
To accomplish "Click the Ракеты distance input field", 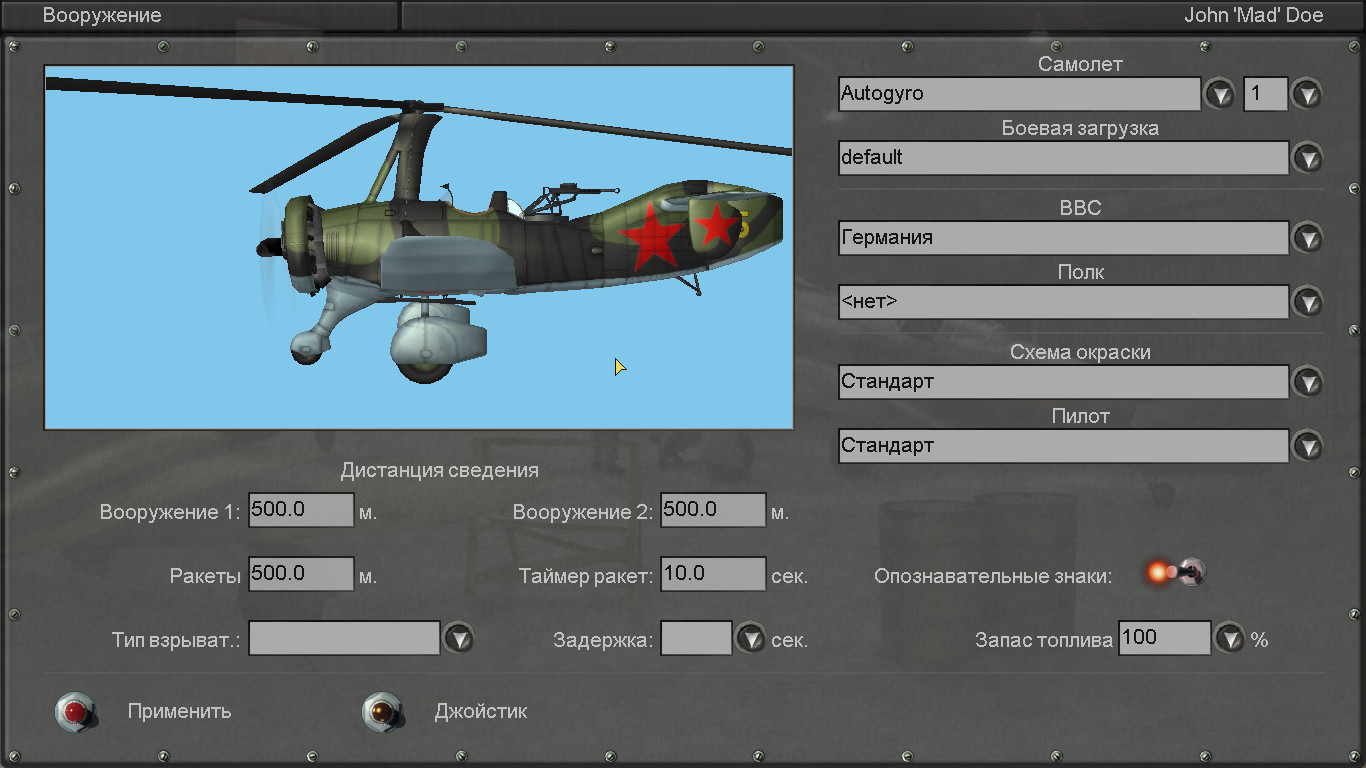I will 301,574.
